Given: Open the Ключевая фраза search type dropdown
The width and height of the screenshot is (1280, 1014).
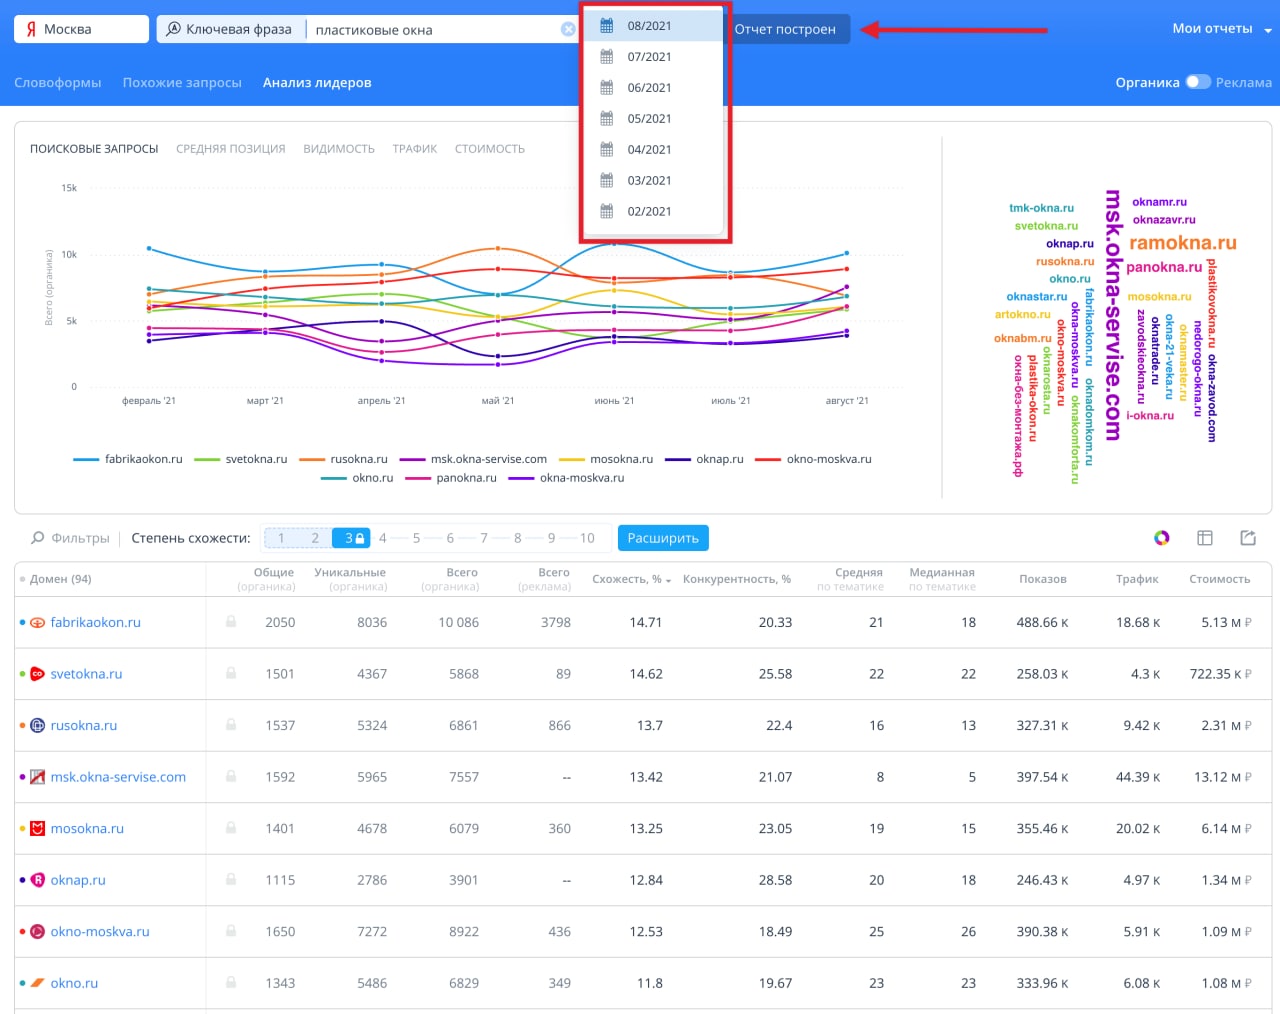Looking at the screenshot, I should click(x=229, y=29).
